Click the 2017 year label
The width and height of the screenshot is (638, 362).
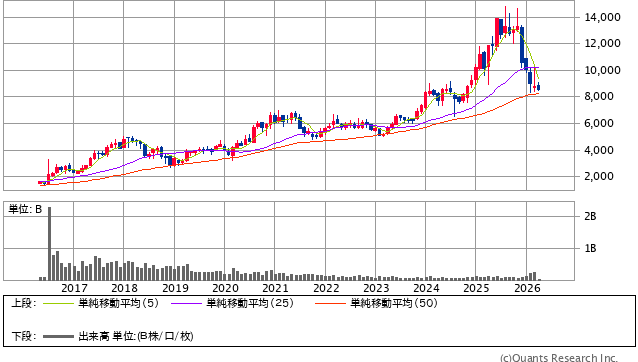click(x=74, y=288)
